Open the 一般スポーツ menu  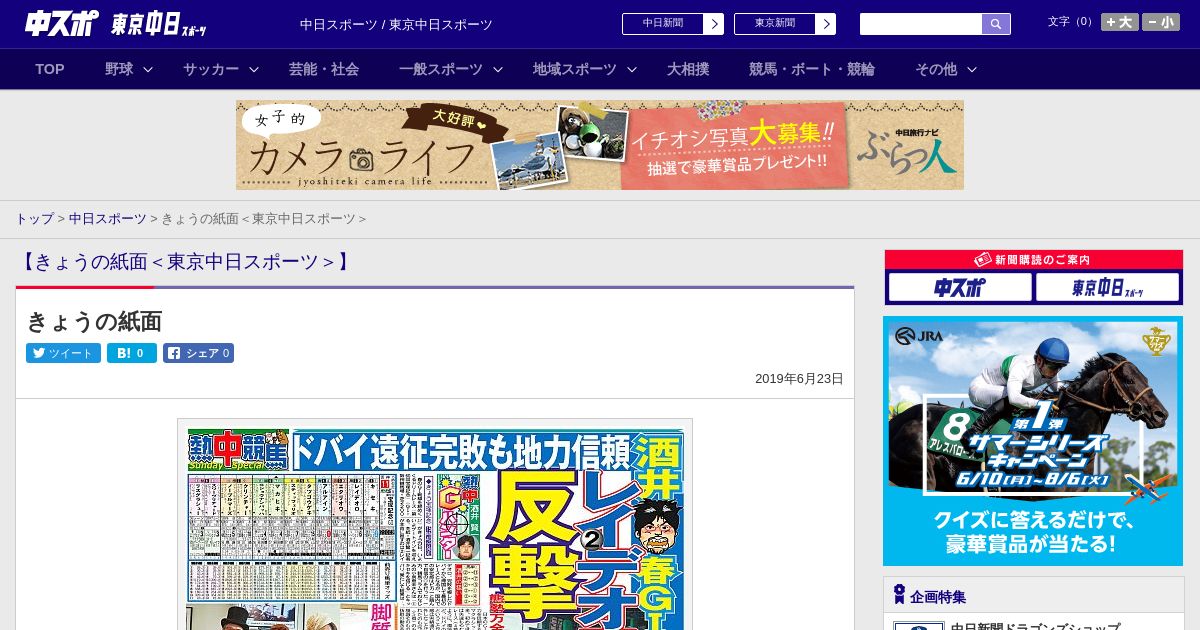pos(441,69)
